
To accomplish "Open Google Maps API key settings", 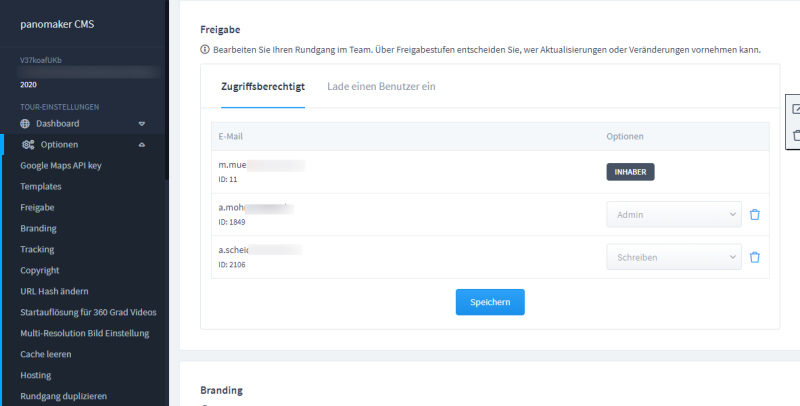I will (x=61, y=165).
